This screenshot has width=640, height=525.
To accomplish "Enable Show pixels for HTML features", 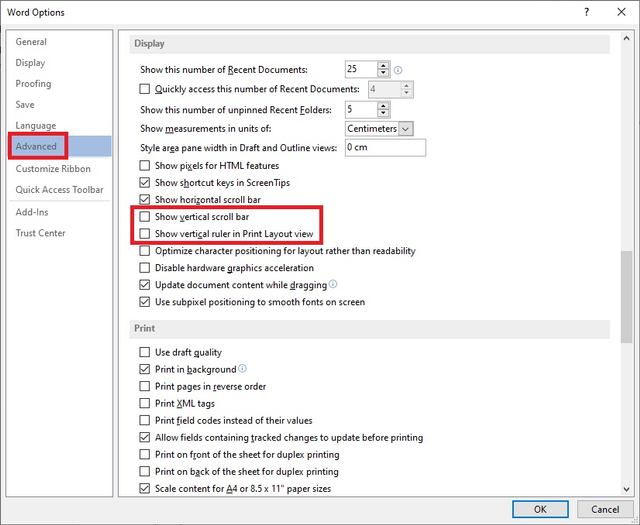I will coord(144,165).
